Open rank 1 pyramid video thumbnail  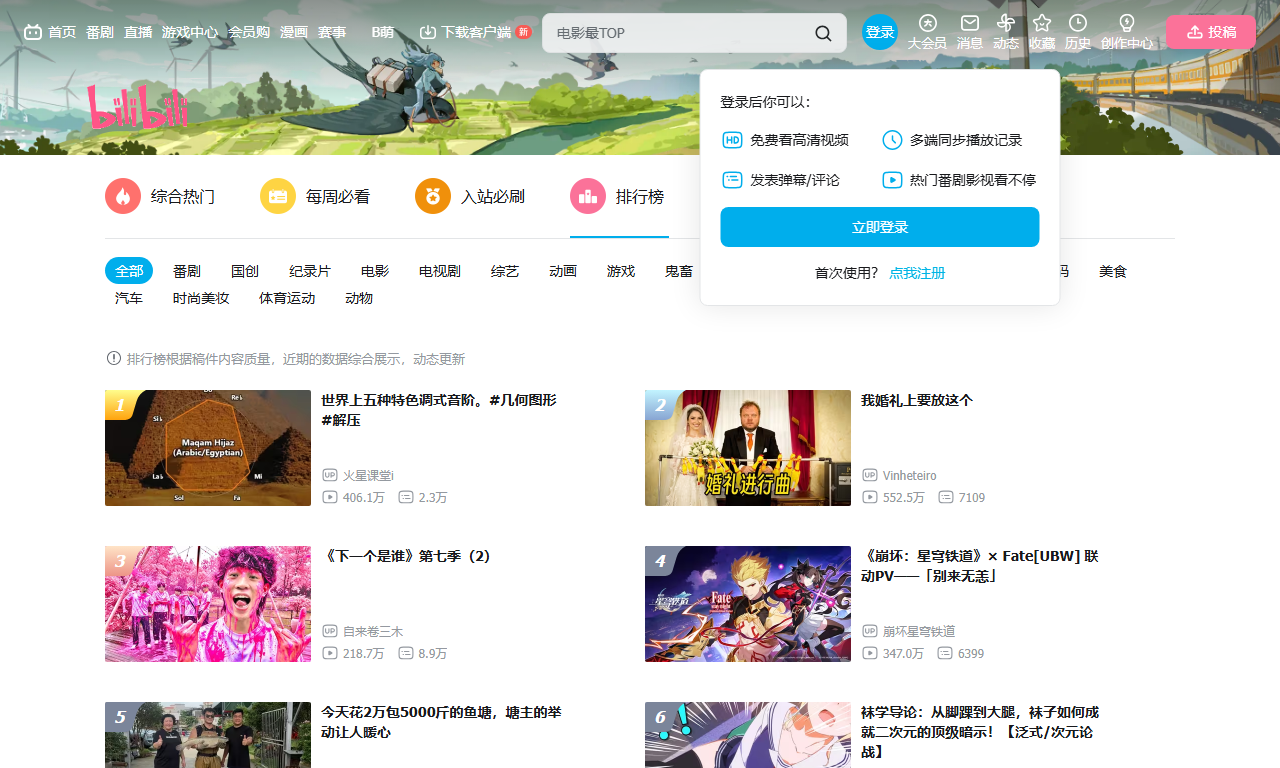coord(208,448)
